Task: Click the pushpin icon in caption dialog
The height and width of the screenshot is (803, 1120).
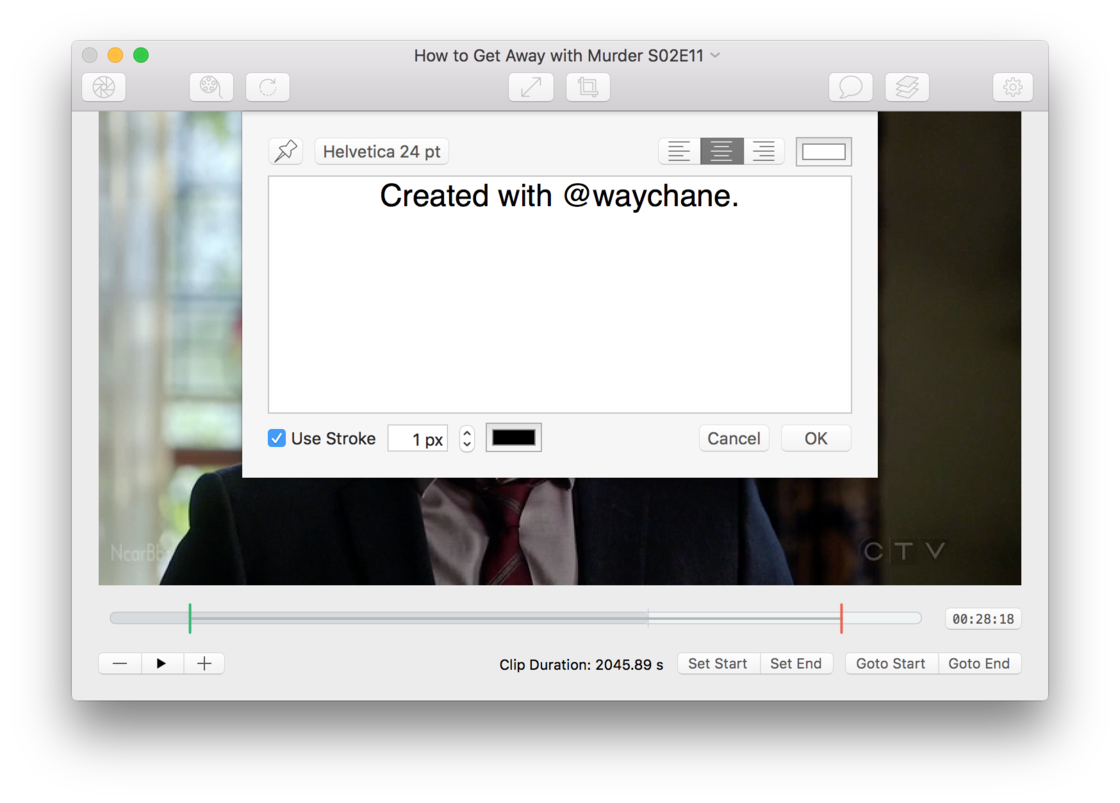Action: click(x=286, y=151)
